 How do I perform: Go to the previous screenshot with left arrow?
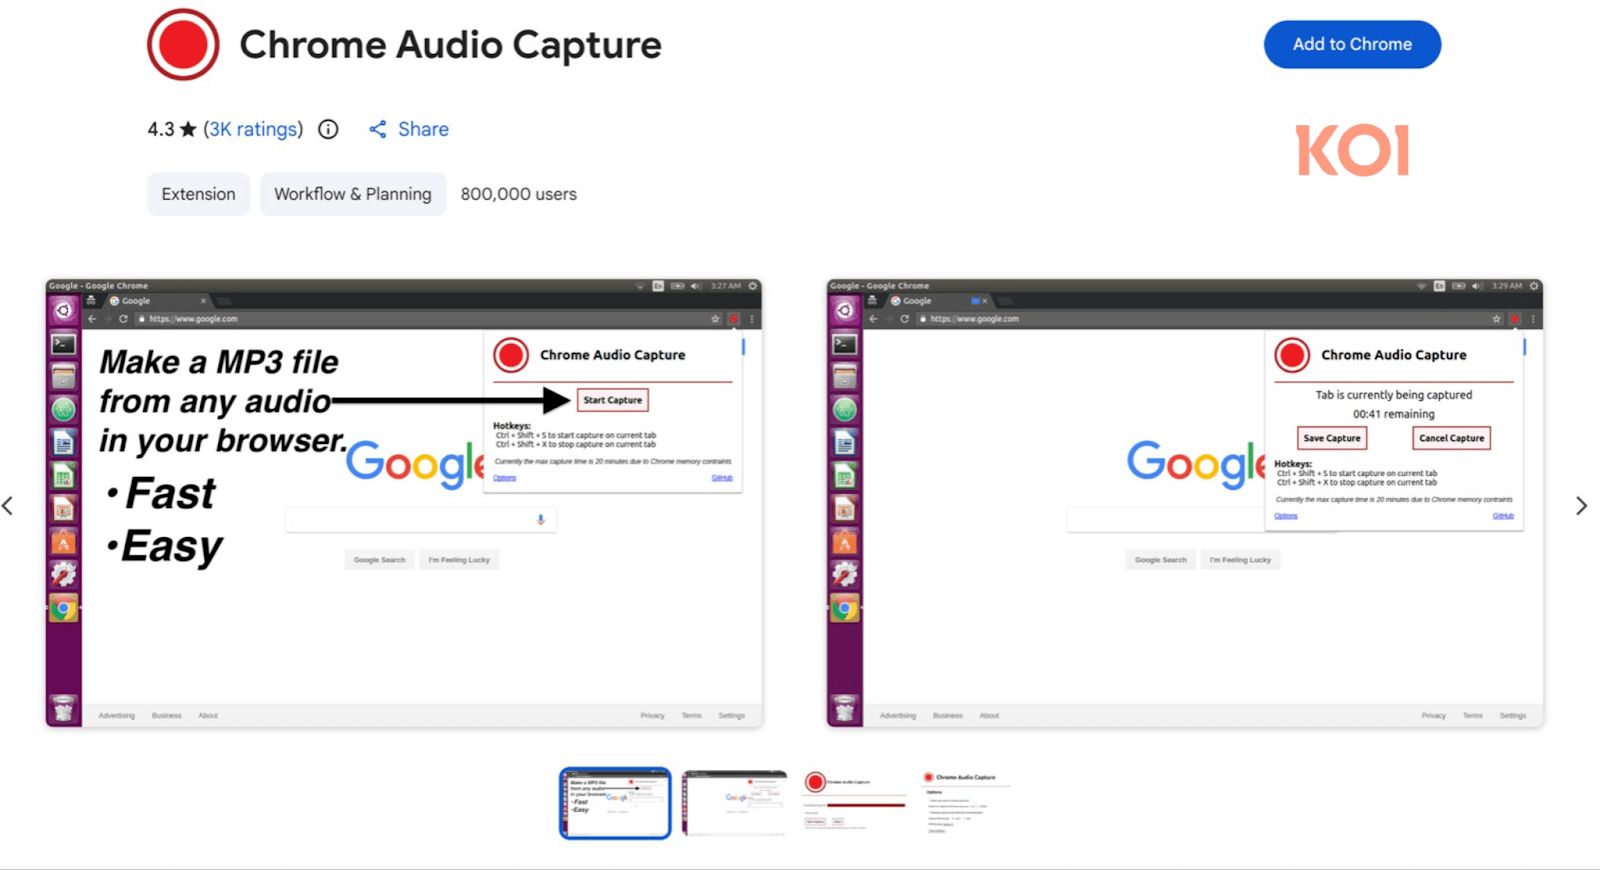coord(8,506)
